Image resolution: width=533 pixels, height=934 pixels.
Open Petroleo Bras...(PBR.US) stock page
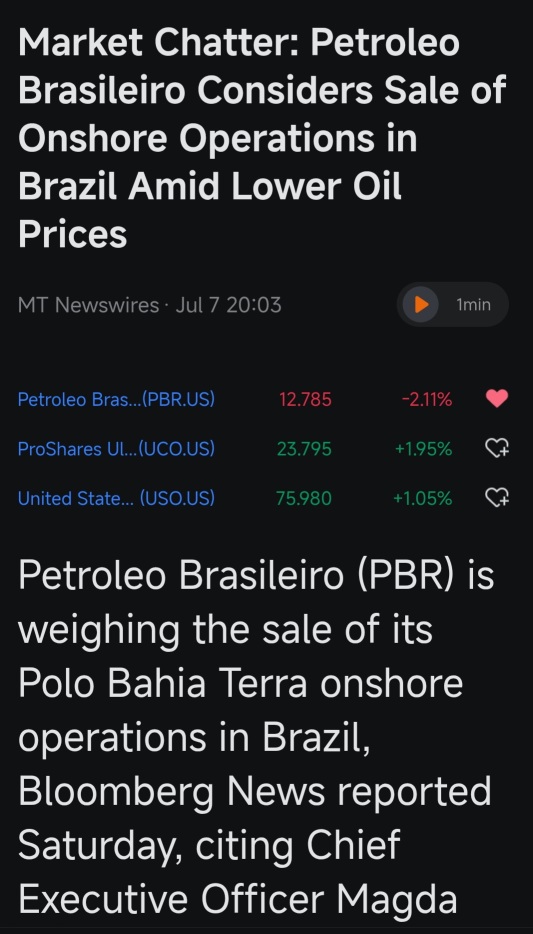point(116,399)
